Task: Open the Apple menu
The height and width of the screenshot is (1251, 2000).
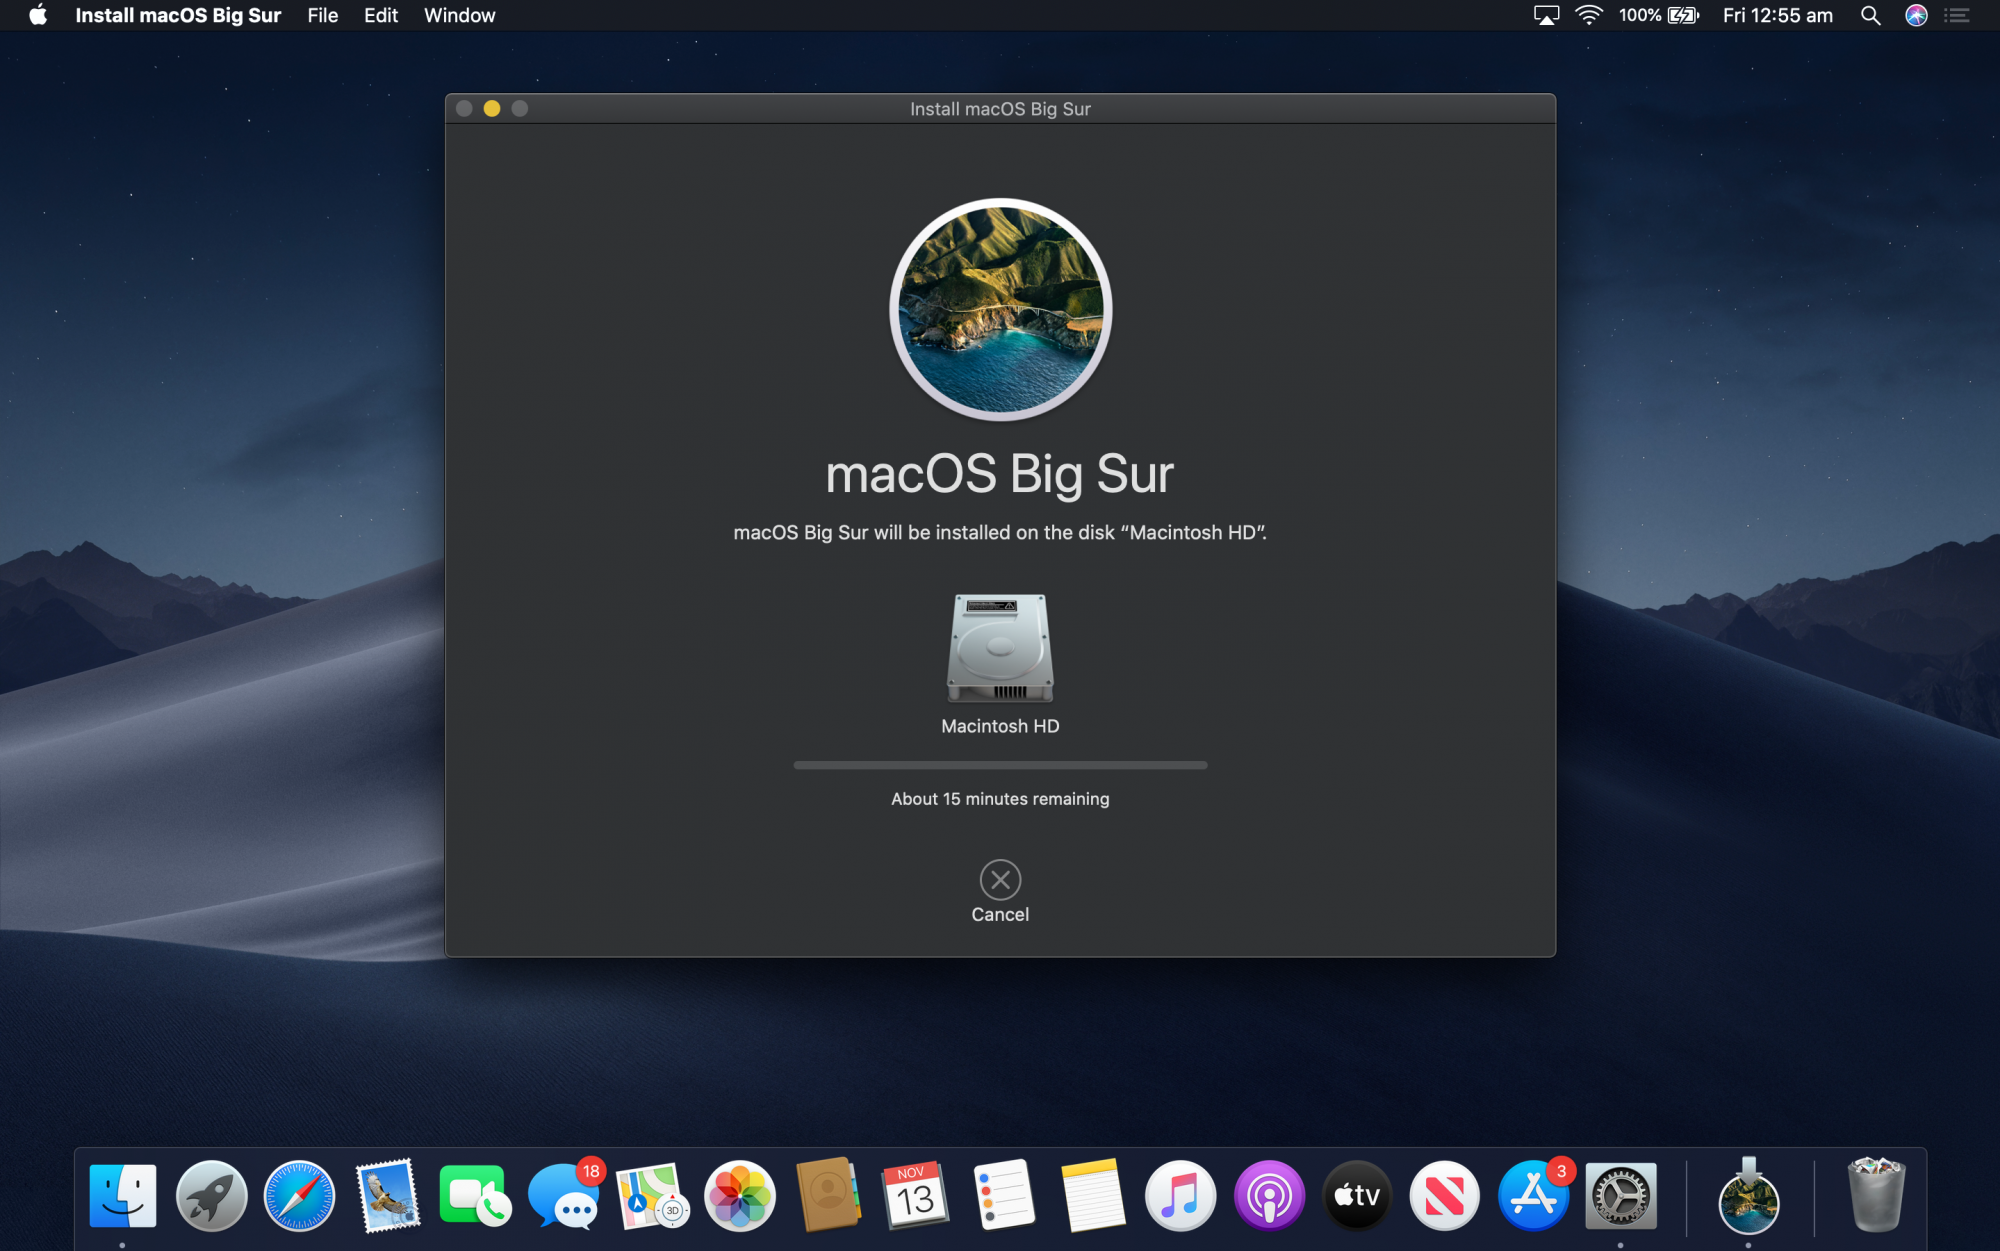Action: 38,15
